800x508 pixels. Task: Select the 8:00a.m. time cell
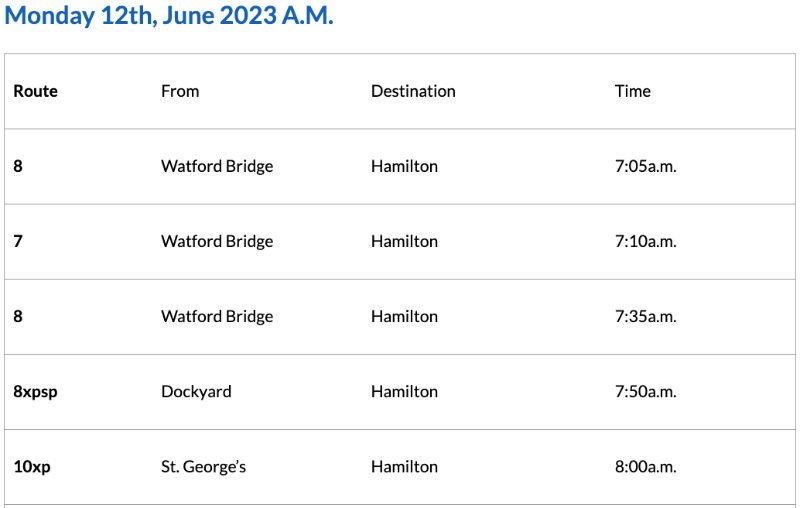[645, 466]
